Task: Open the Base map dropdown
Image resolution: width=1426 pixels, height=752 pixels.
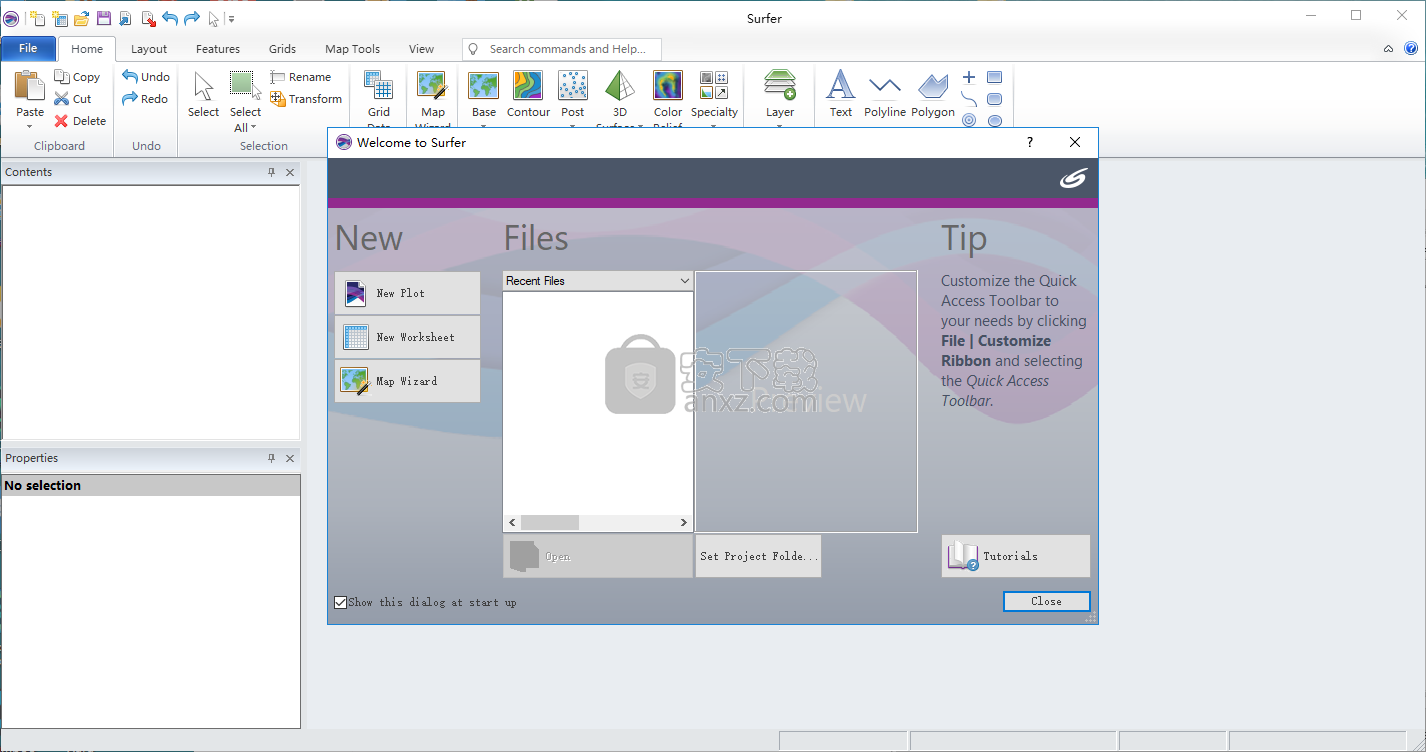Action: (x=484, y=126)
